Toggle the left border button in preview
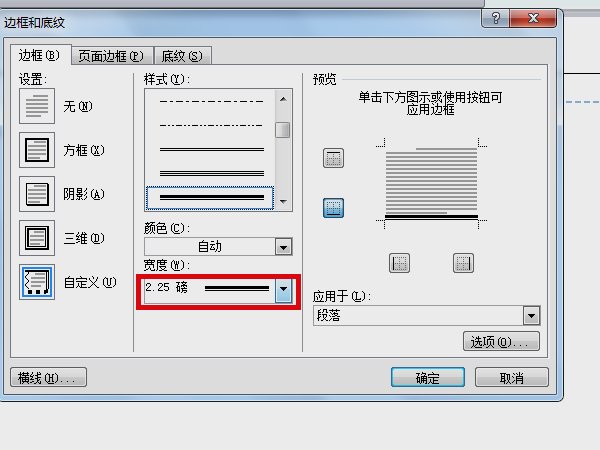600x450 pixels. [x=399, y=263]
